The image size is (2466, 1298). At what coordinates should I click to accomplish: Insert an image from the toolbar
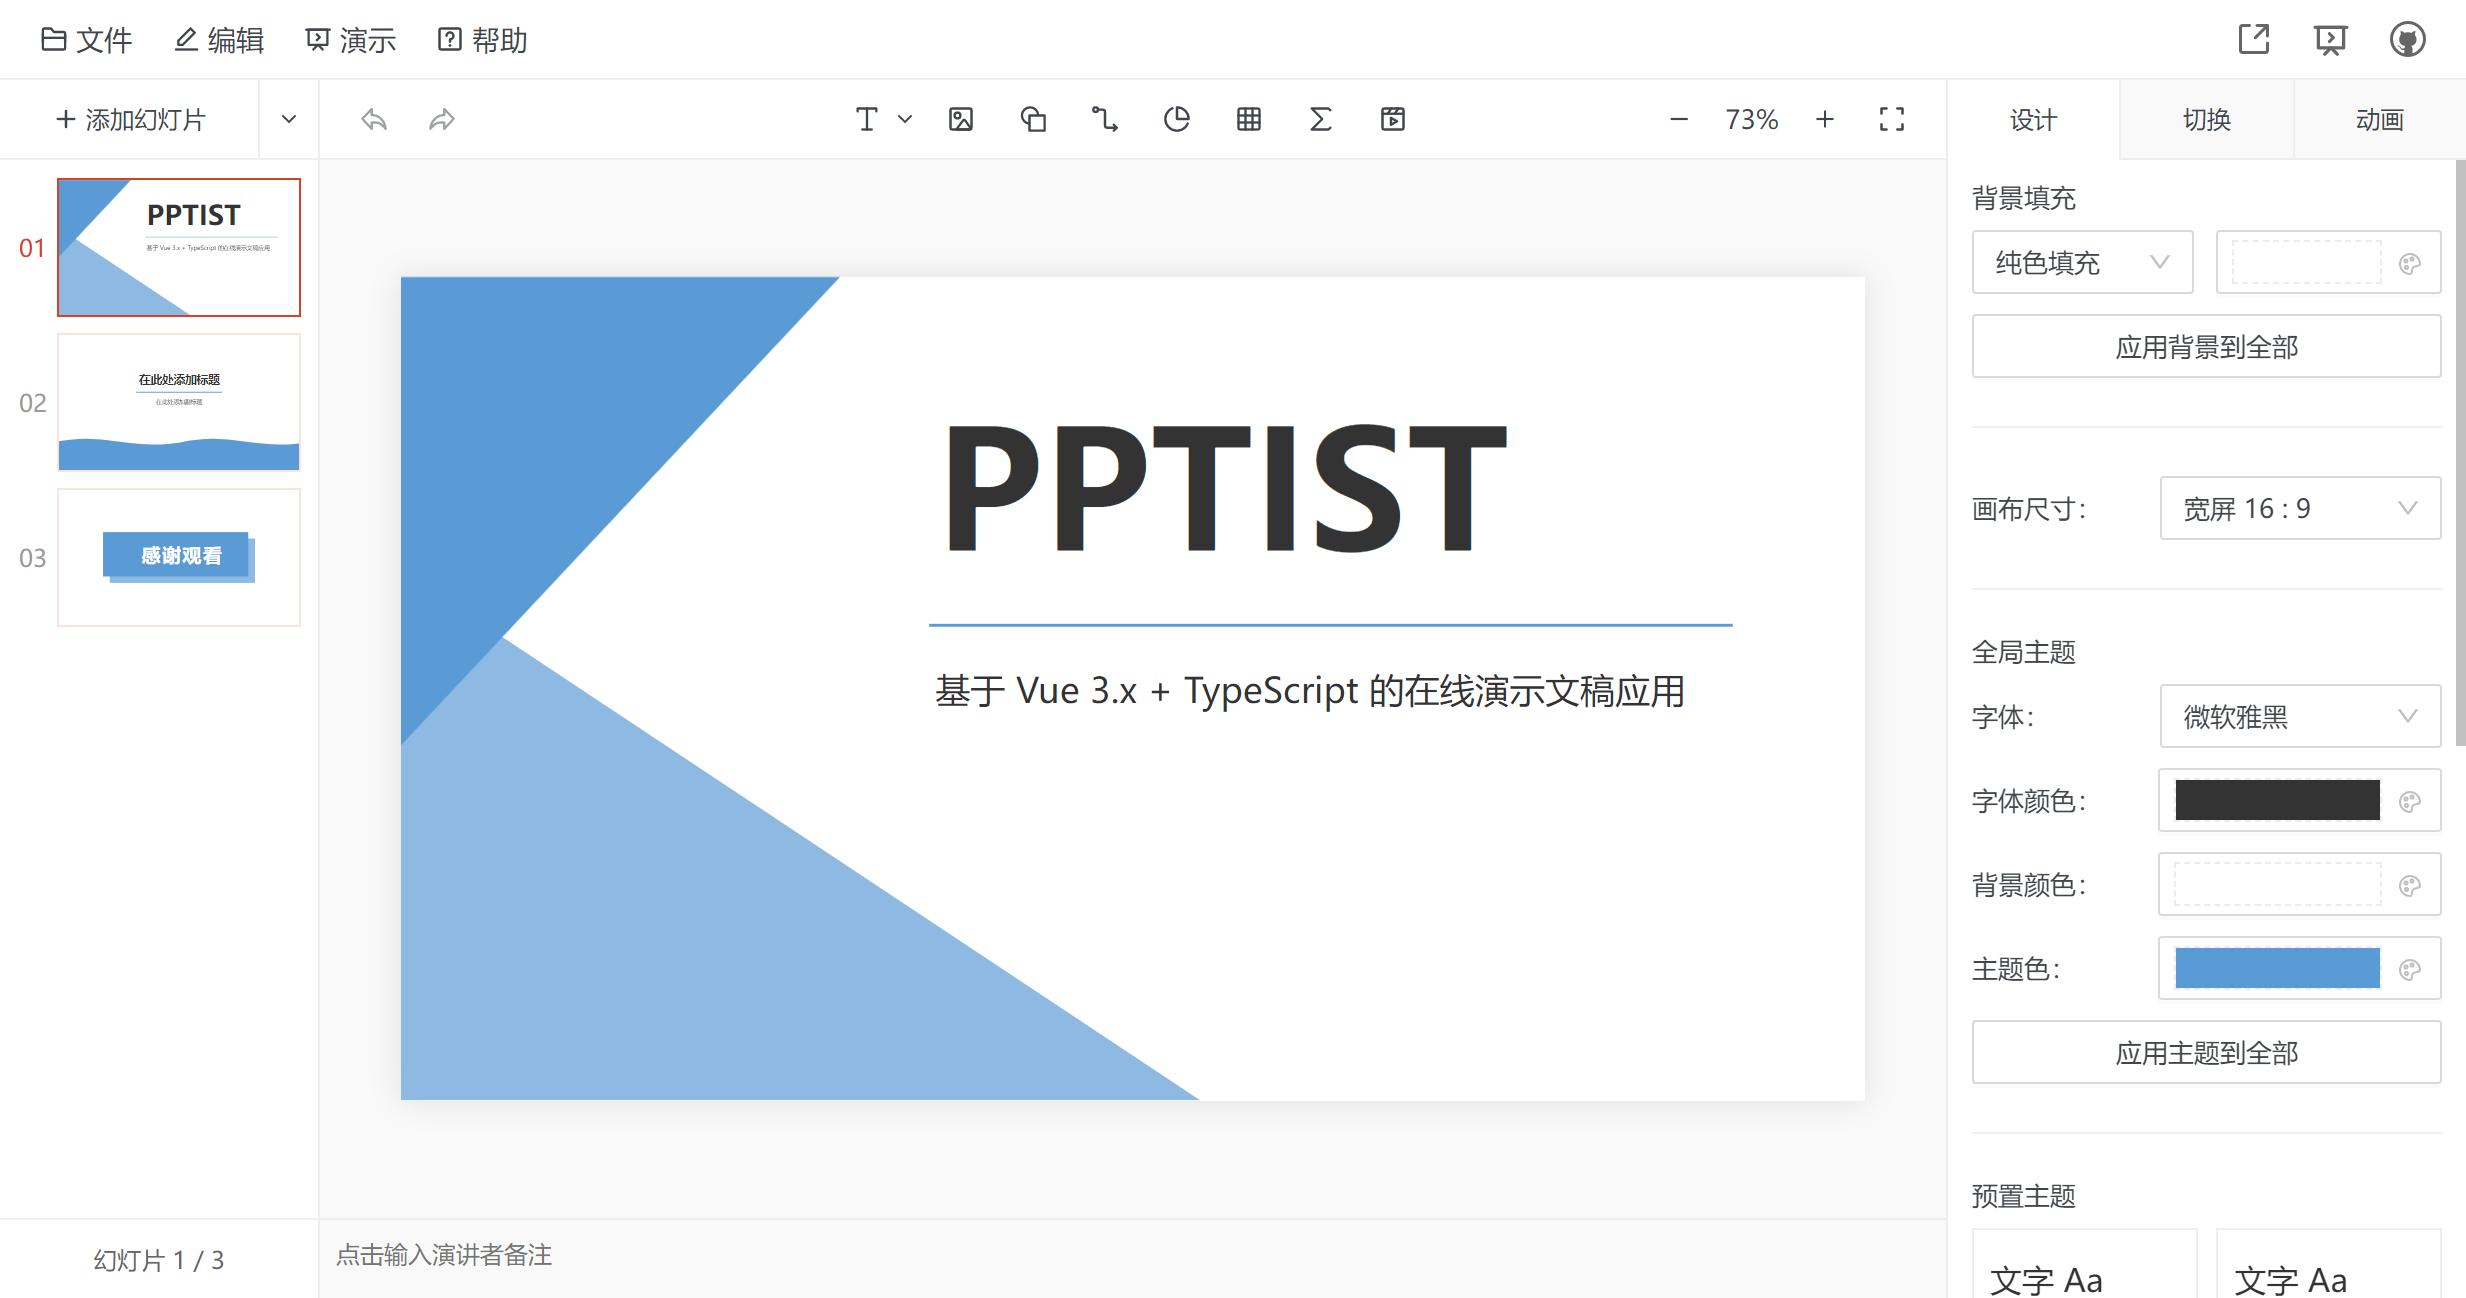click(x=961, y=119)
